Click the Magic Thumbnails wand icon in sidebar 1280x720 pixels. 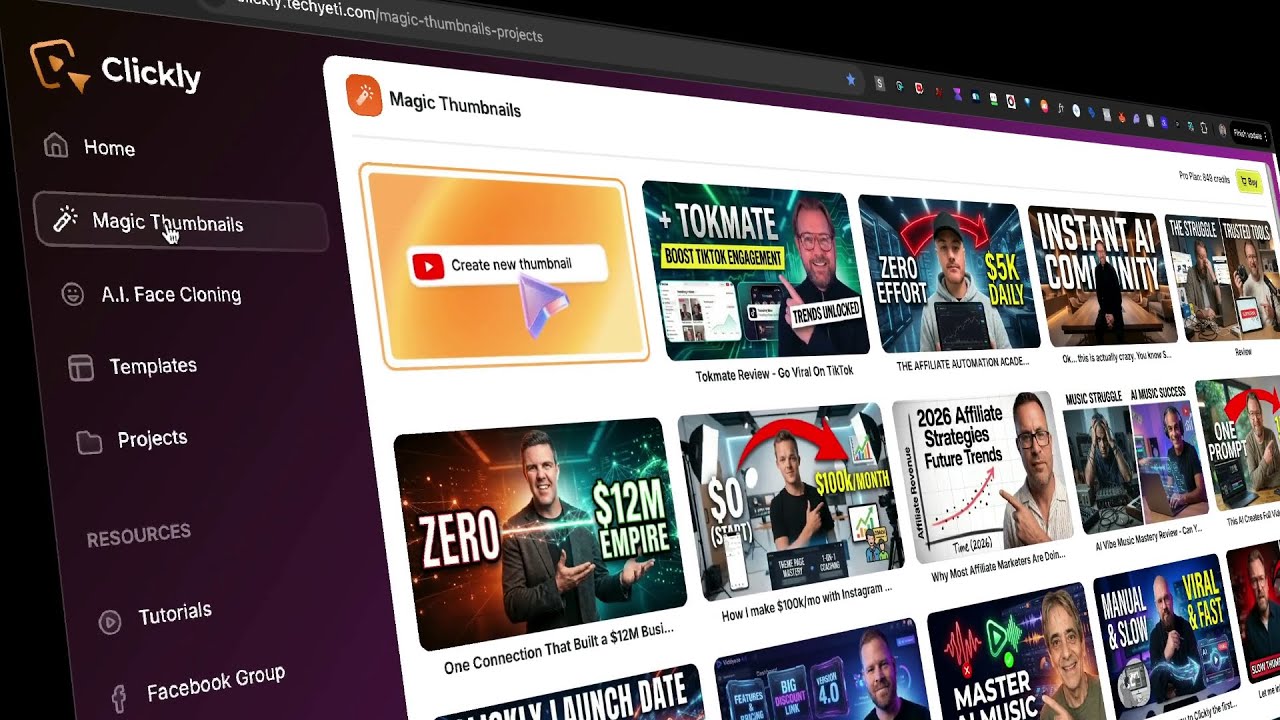point(65,220)
